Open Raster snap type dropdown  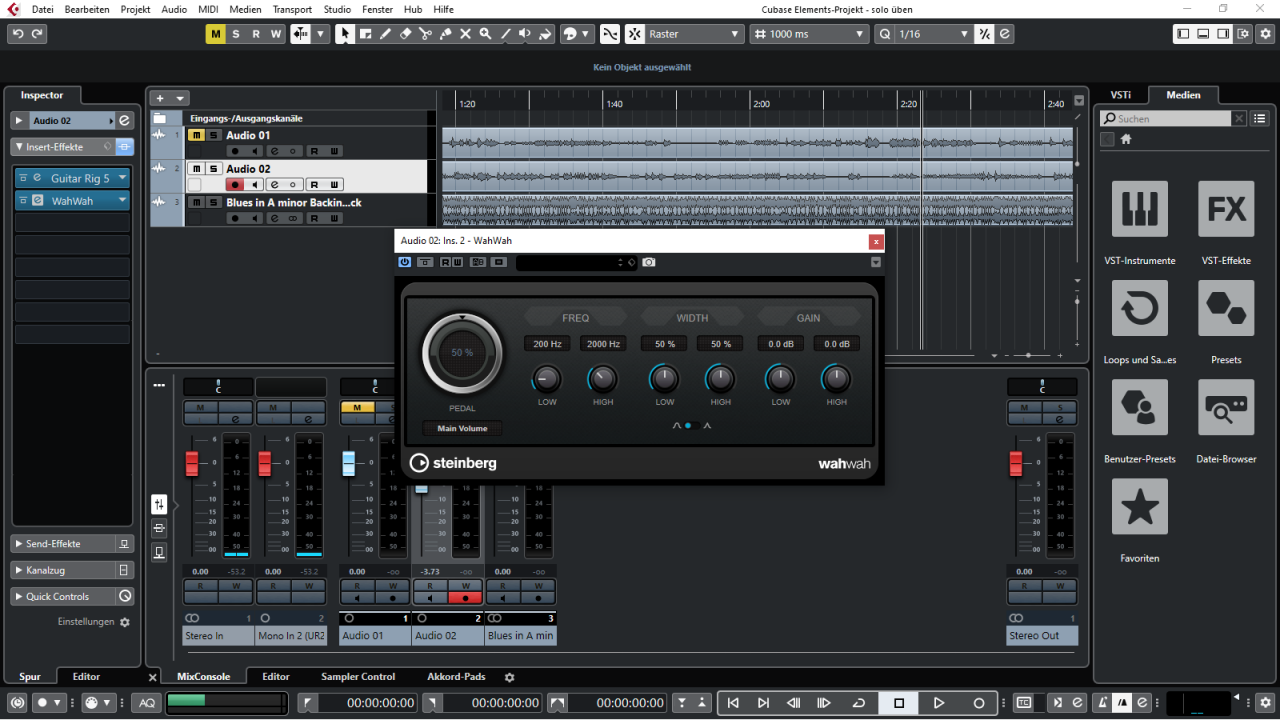[694, 34]
